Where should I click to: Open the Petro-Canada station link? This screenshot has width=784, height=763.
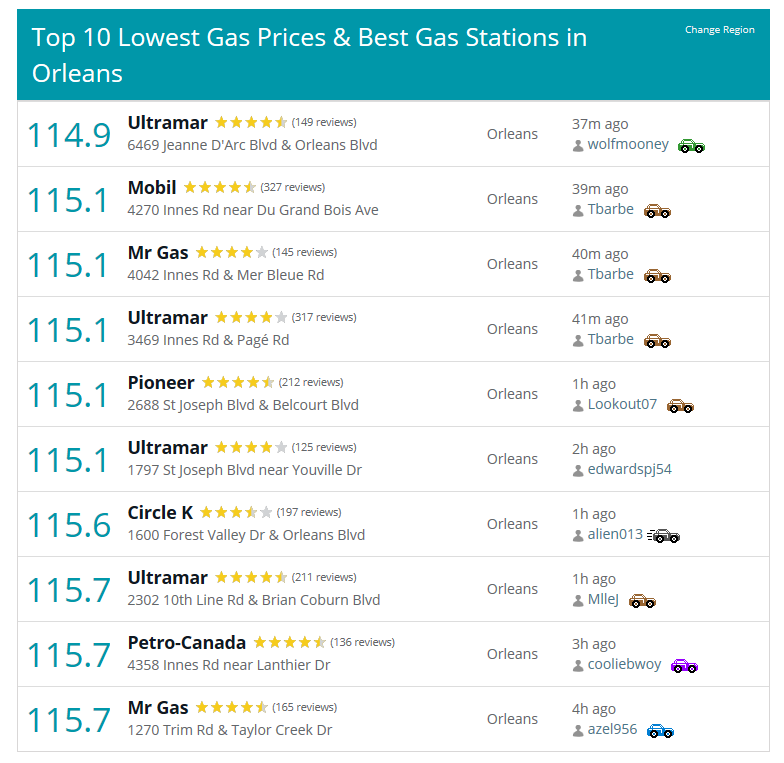(x=186, y=643)
